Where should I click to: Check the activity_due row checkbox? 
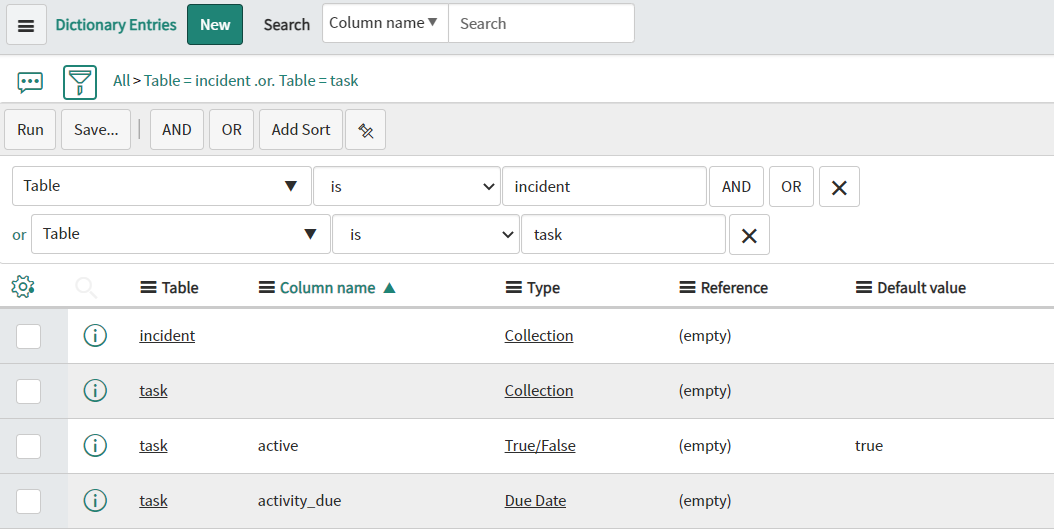point(28,501)
